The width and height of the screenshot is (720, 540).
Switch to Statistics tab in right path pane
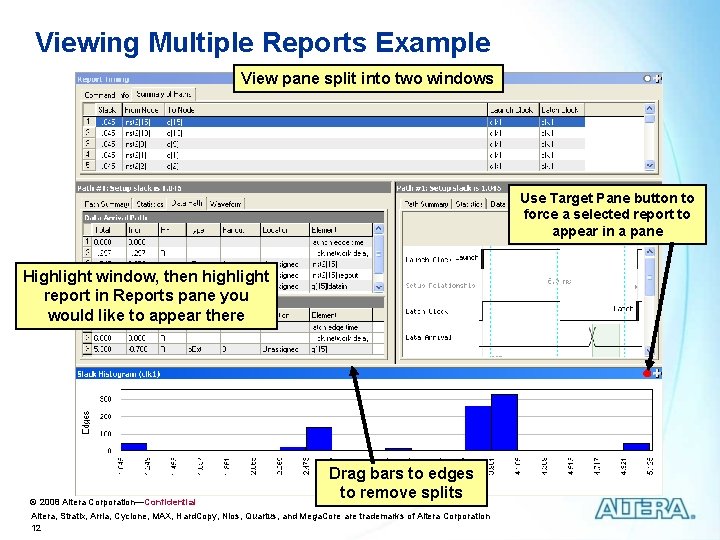(469, 204)
